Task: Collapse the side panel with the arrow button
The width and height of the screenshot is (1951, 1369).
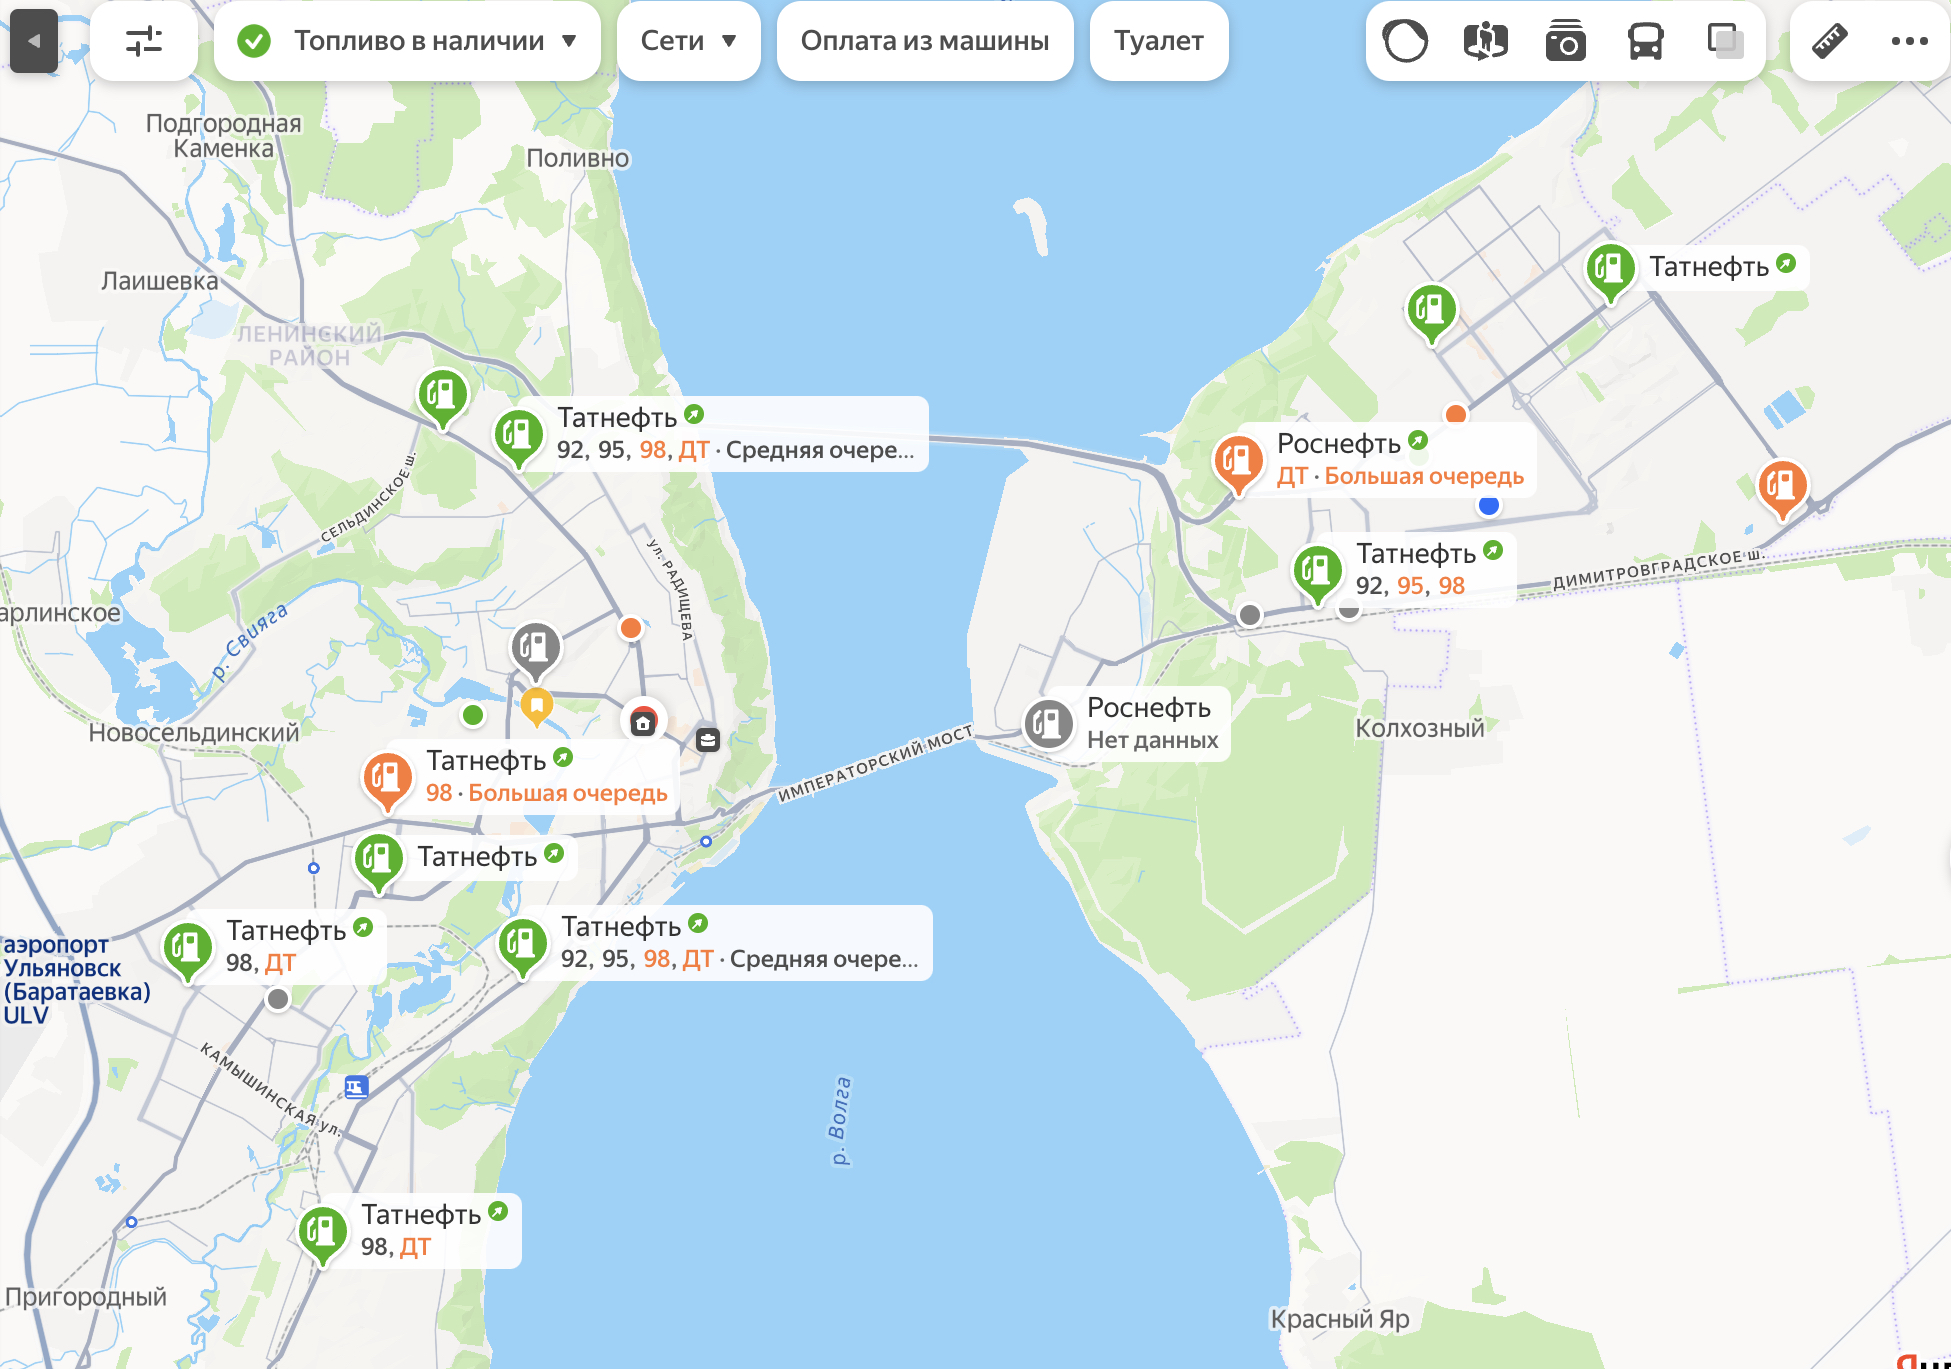Action: tap(34, 41)
